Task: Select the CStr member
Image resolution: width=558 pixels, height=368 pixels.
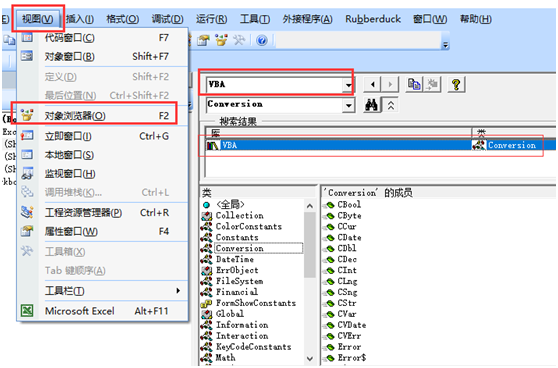Action: coord(347,303)
